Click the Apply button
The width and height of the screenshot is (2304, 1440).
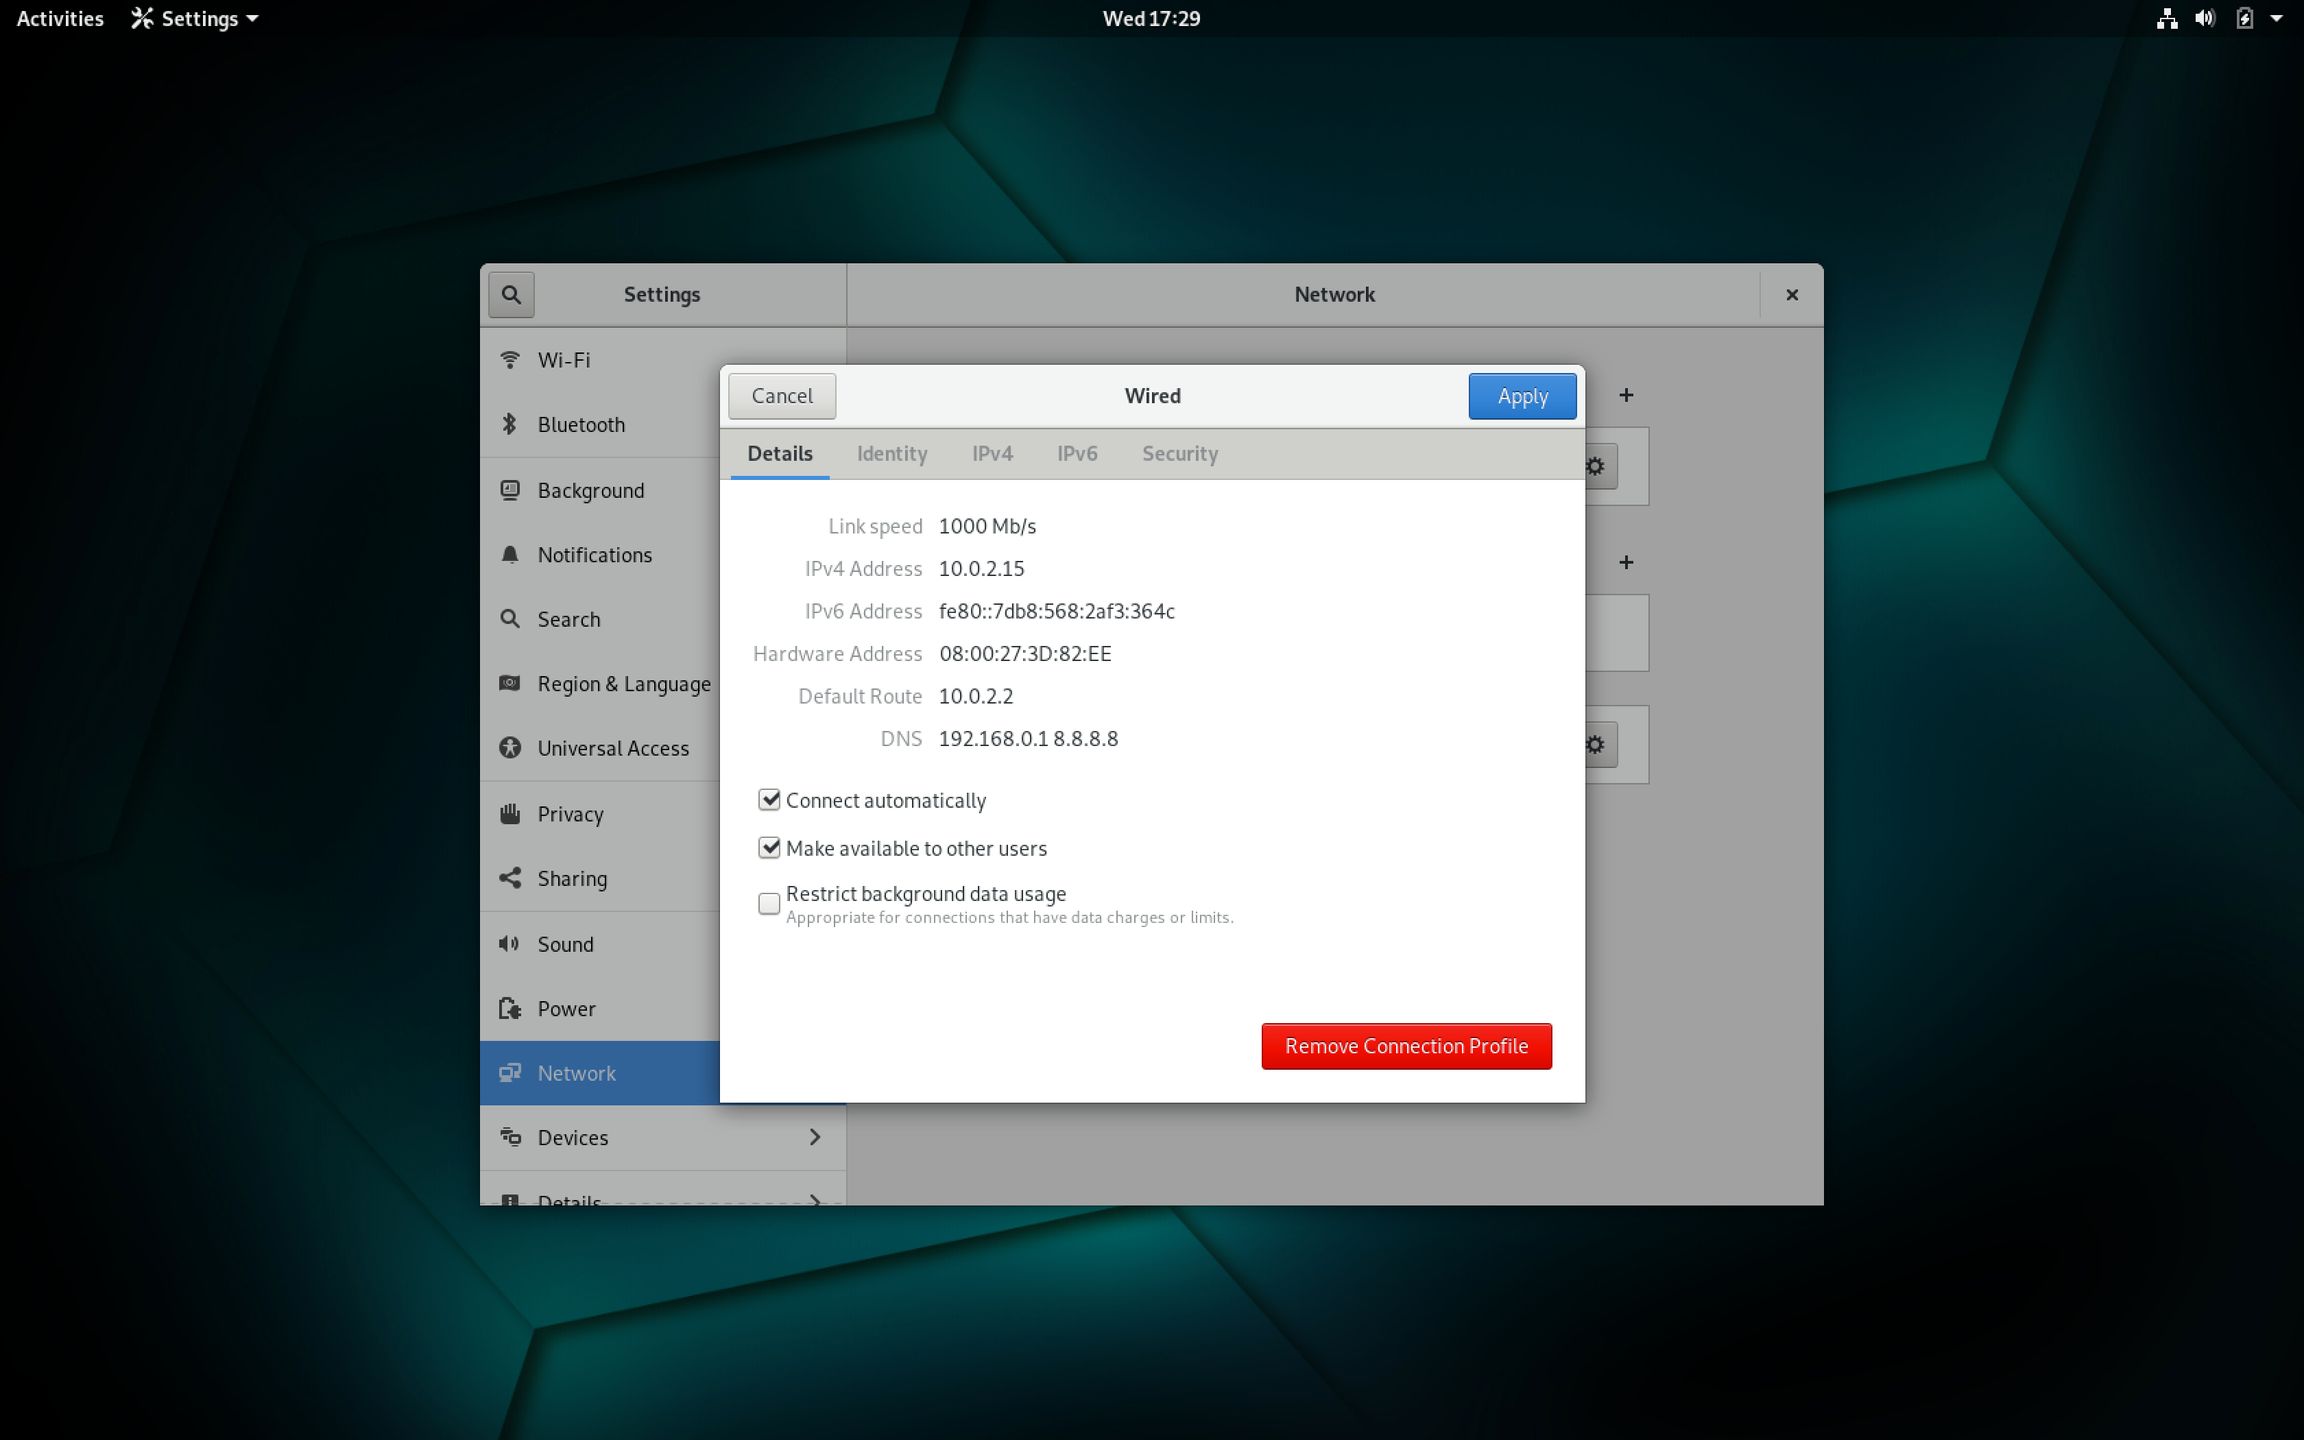click(x=1522, y=396)
